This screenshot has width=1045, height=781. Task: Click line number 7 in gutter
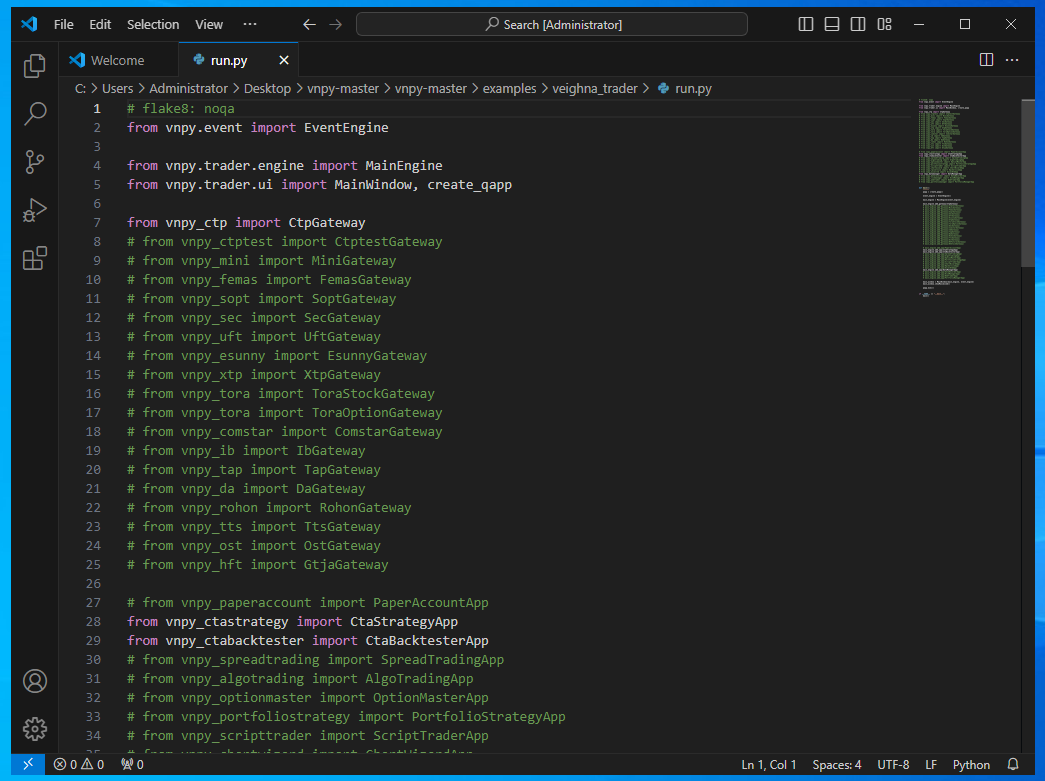click(x=97, y=223)
